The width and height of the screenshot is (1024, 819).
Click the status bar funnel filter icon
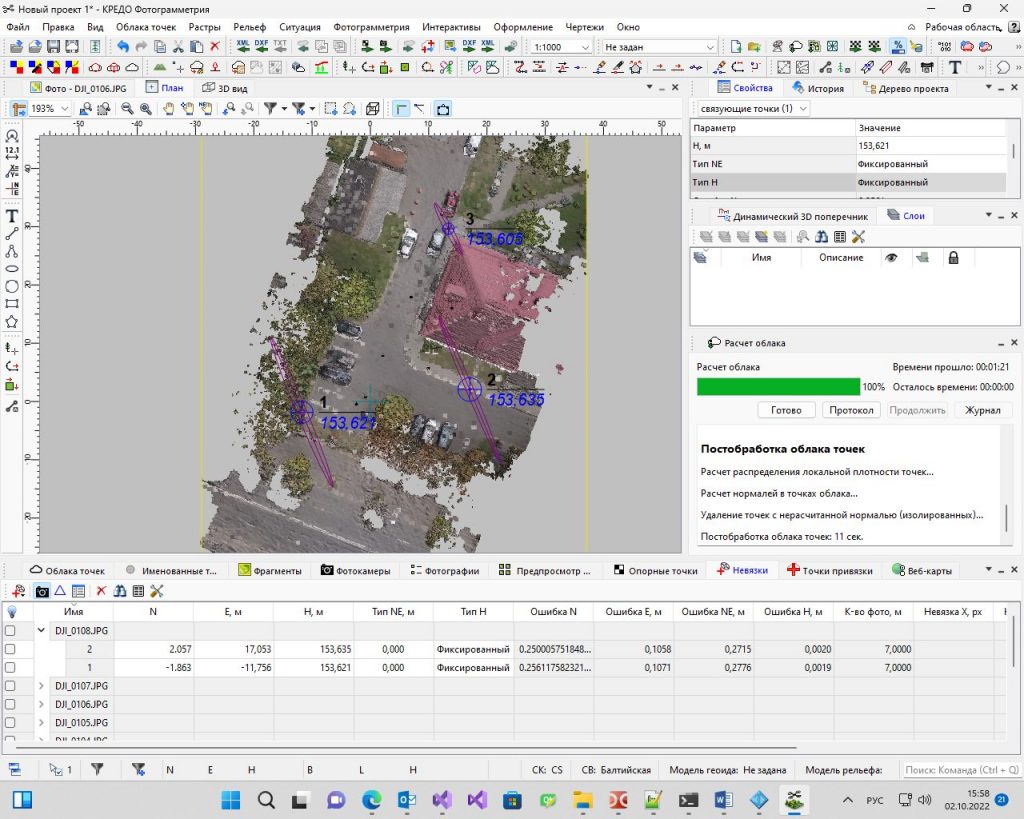point(97,769)
